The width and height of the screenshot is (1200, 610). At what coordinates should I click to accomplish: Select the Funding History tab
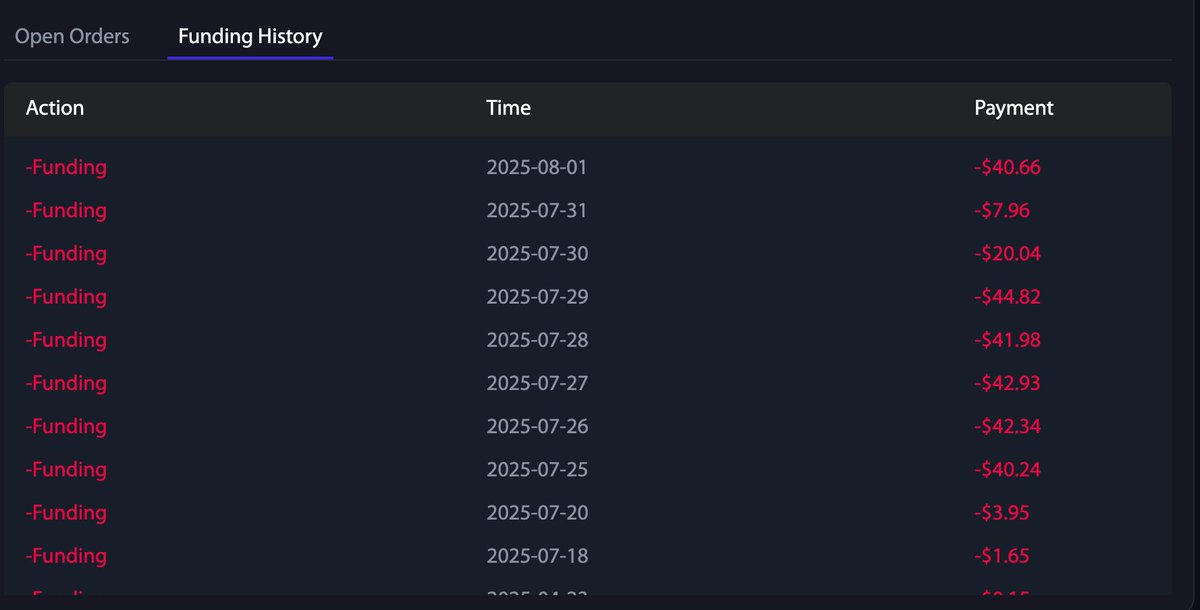point(250,37)
